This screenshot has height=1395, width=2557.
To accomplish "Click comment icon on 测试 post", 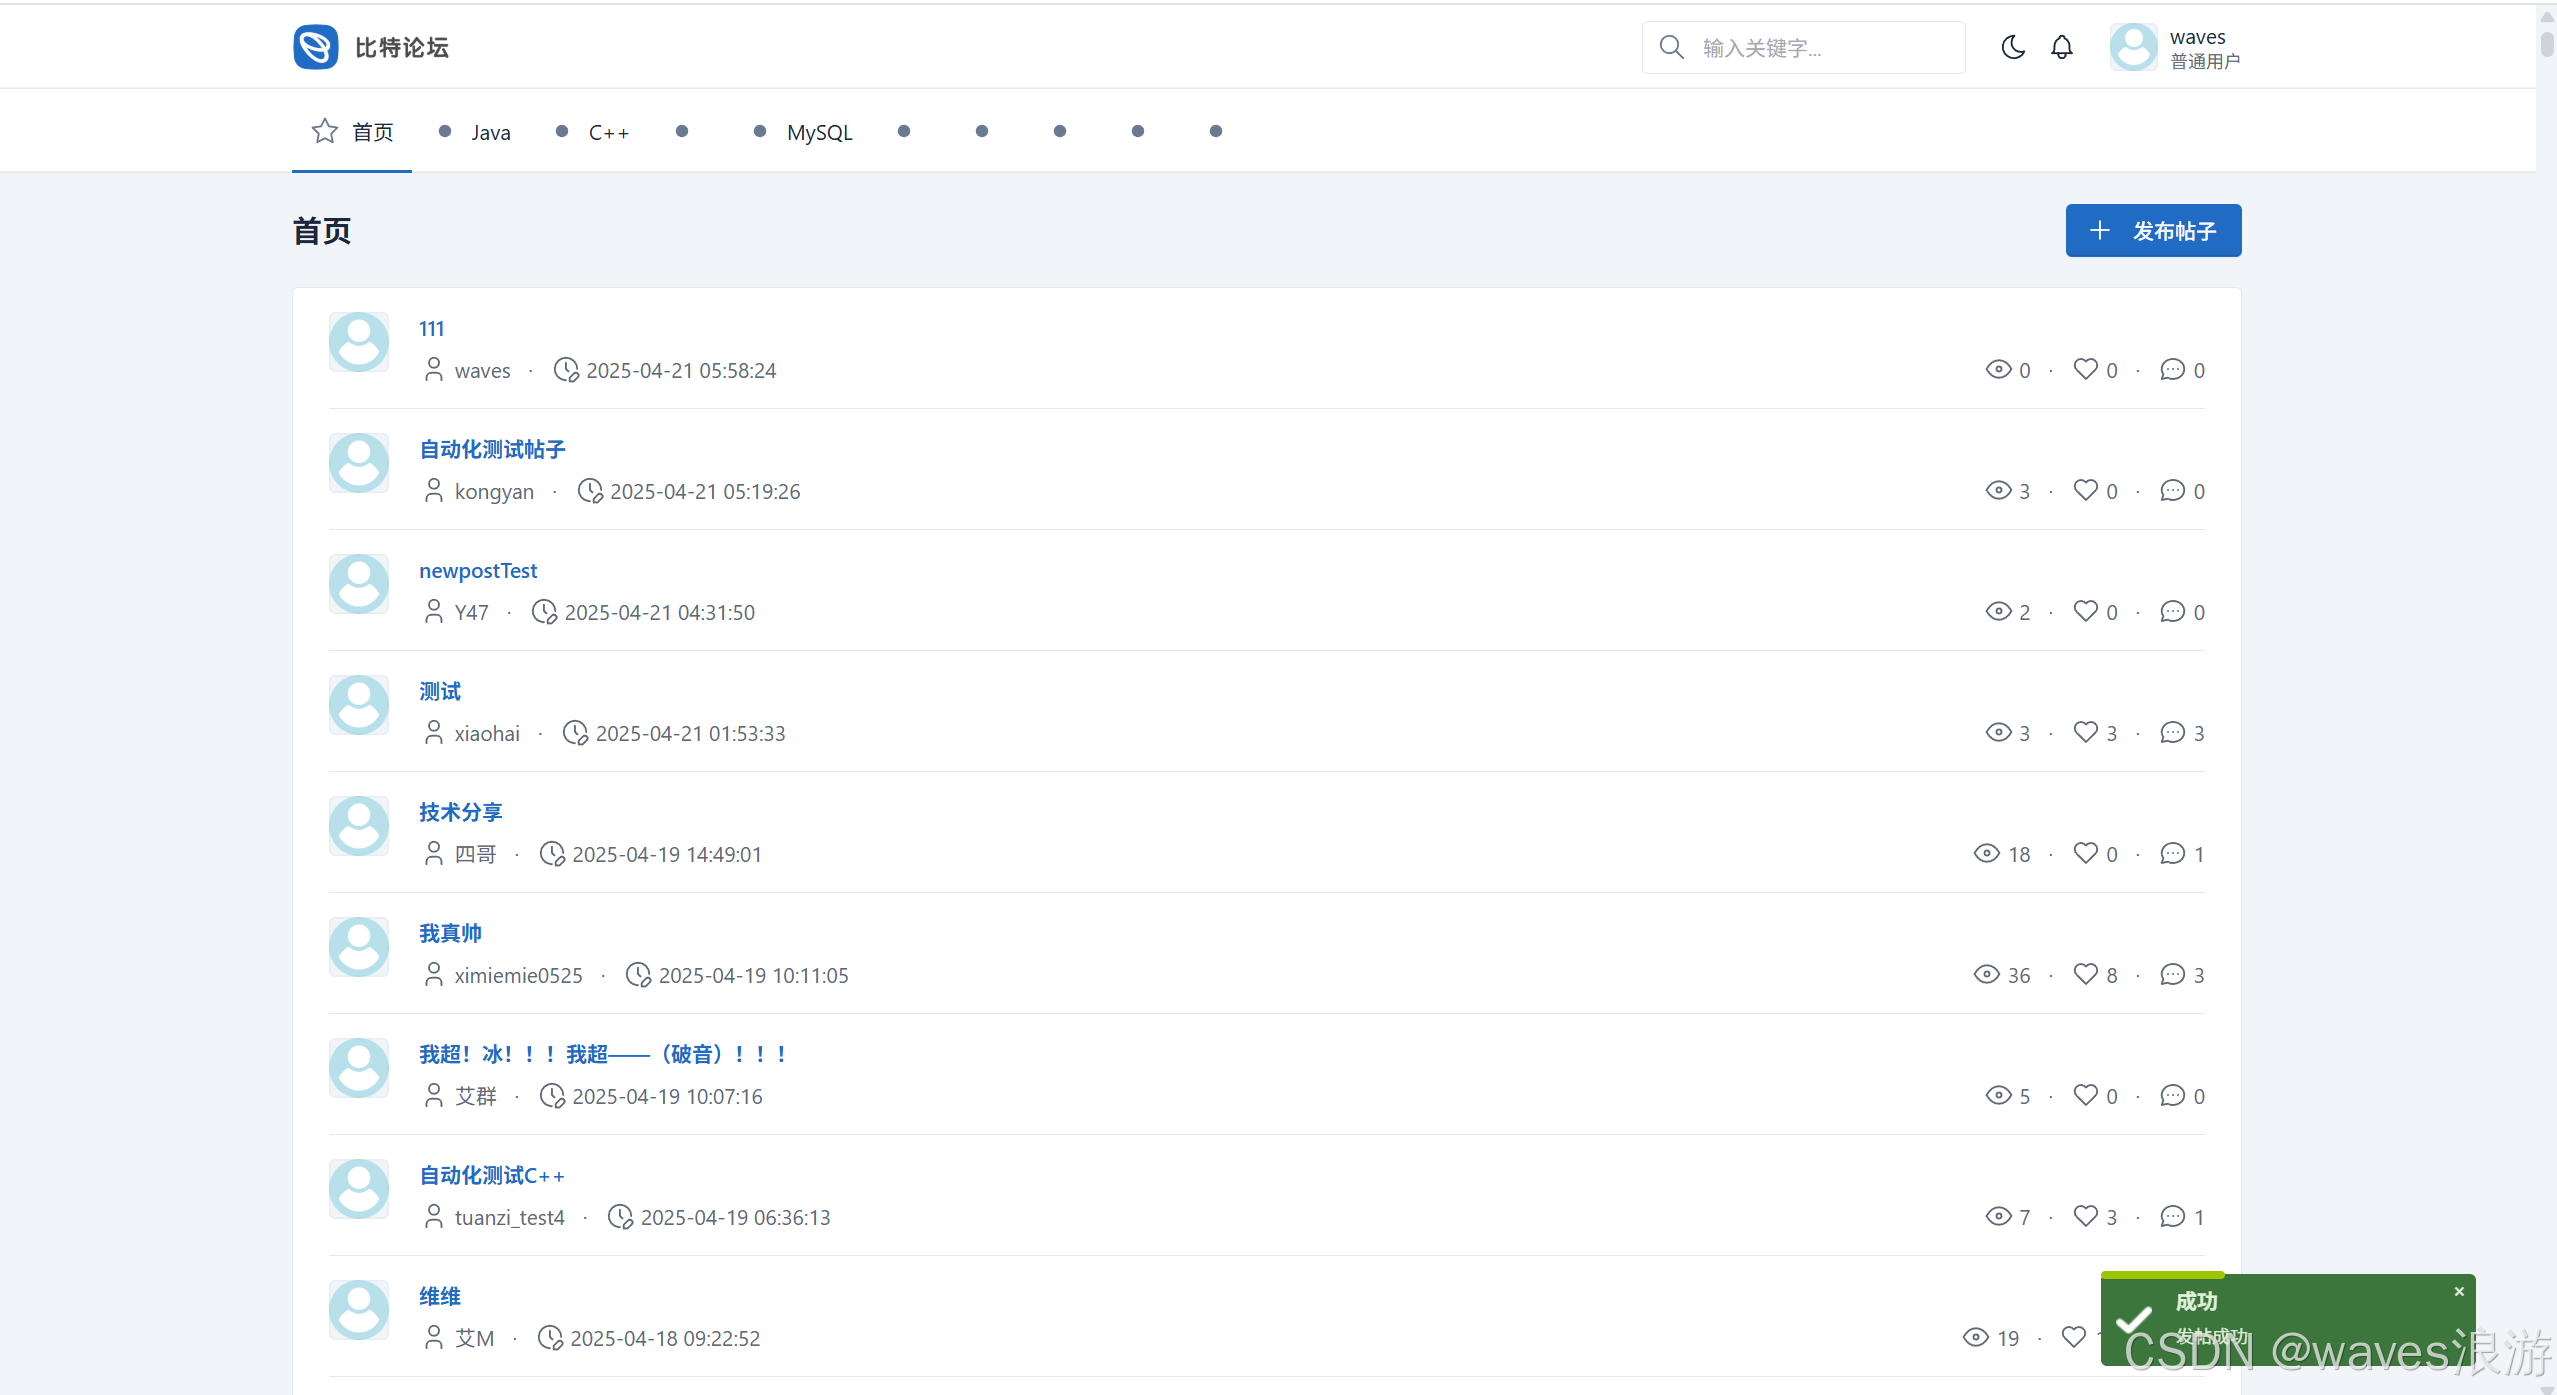I will (x=2172, y=732).
